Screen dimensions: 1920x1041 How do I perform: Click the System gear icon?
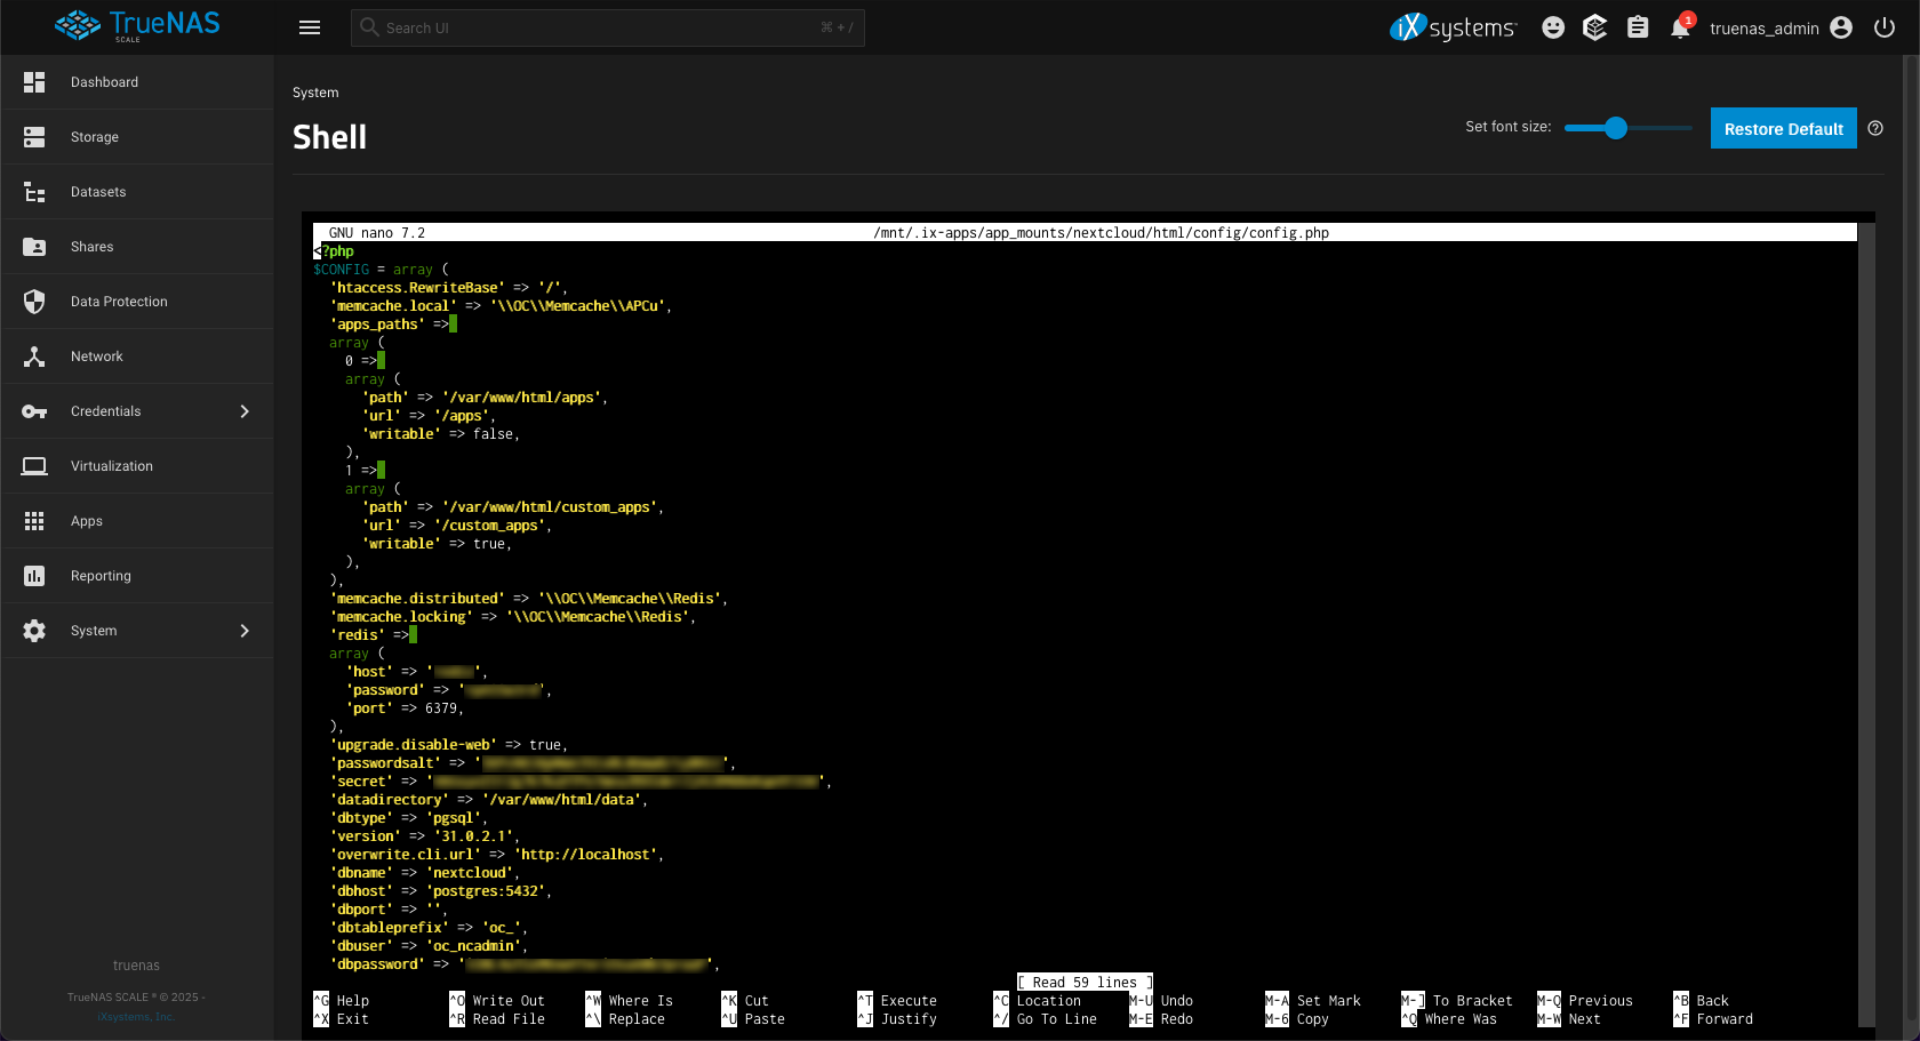(x=34, y=631)
